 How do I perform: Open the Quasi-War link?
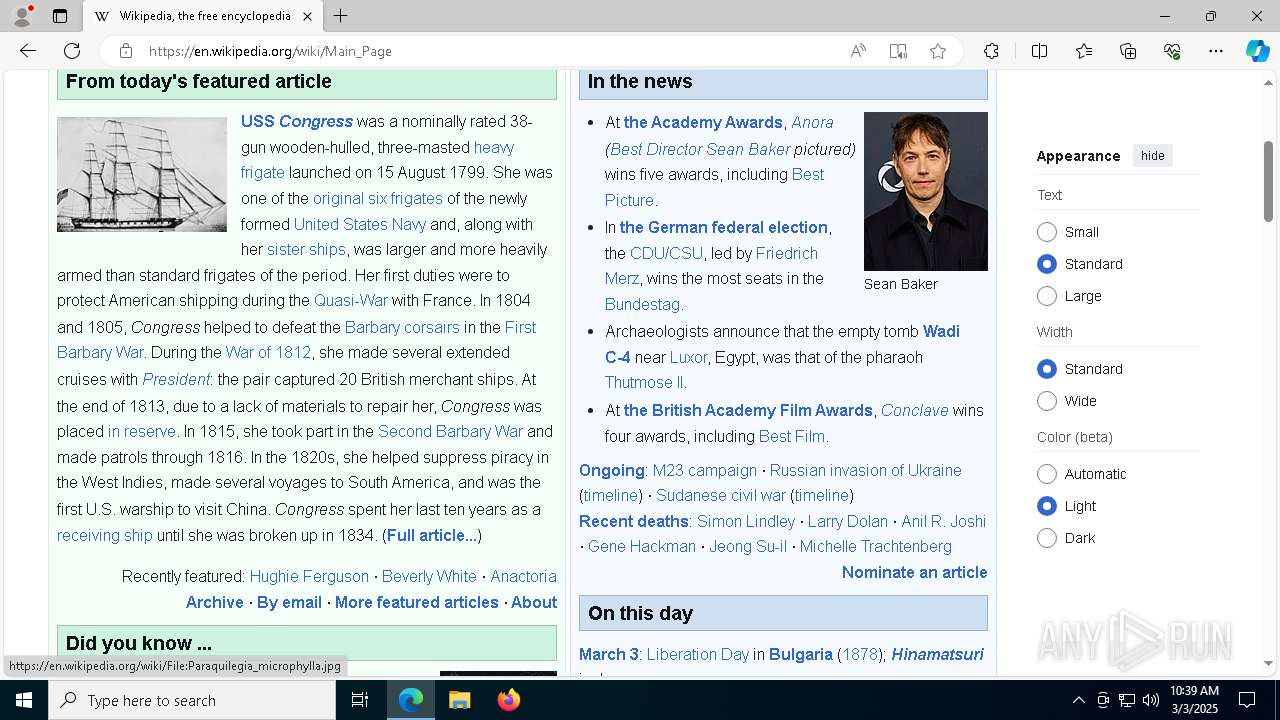tap(351, 300)
